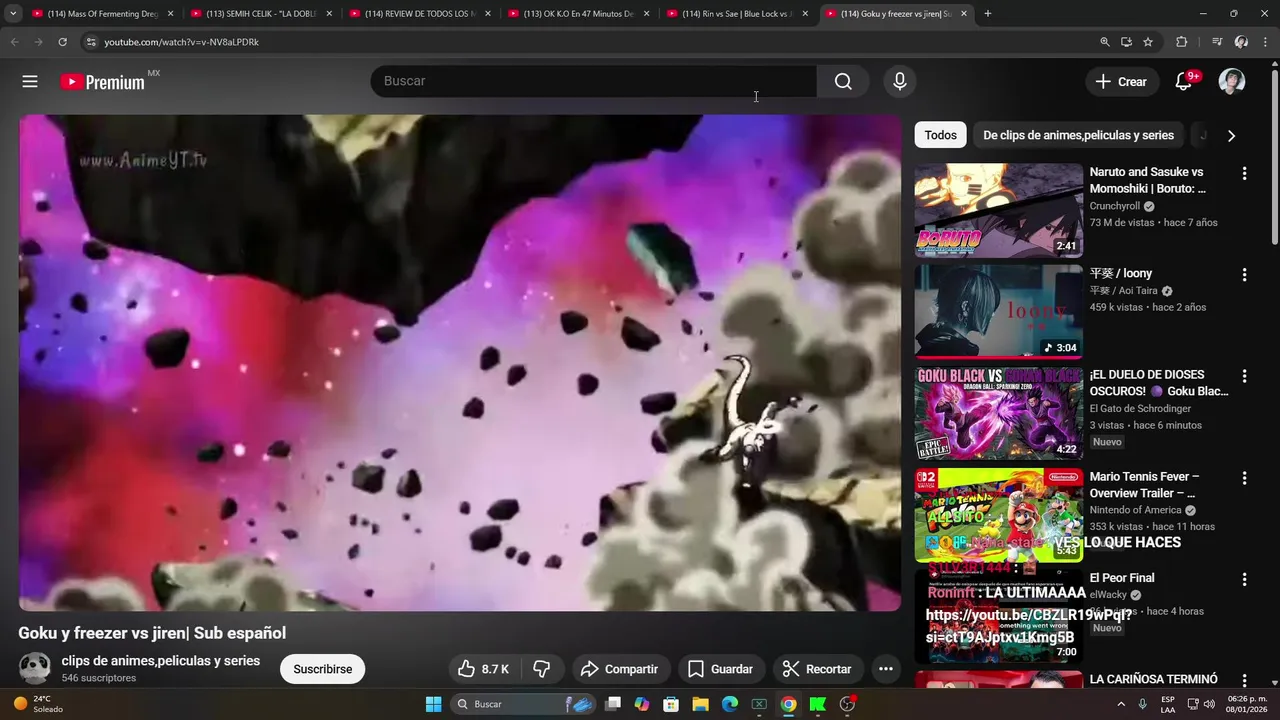Open the weather widget 24°C Soleado

tap(40, 704)
